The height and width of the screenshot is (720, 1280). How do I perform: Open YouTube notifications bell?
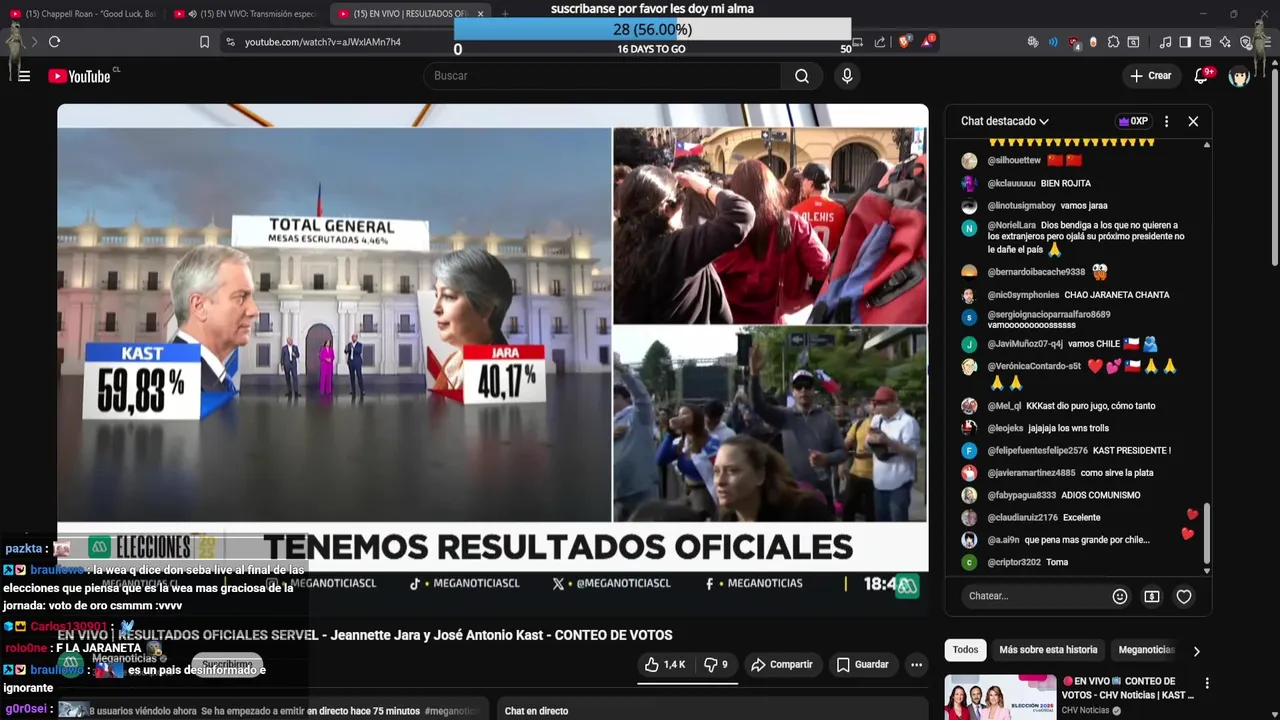tap(1201, 76)
